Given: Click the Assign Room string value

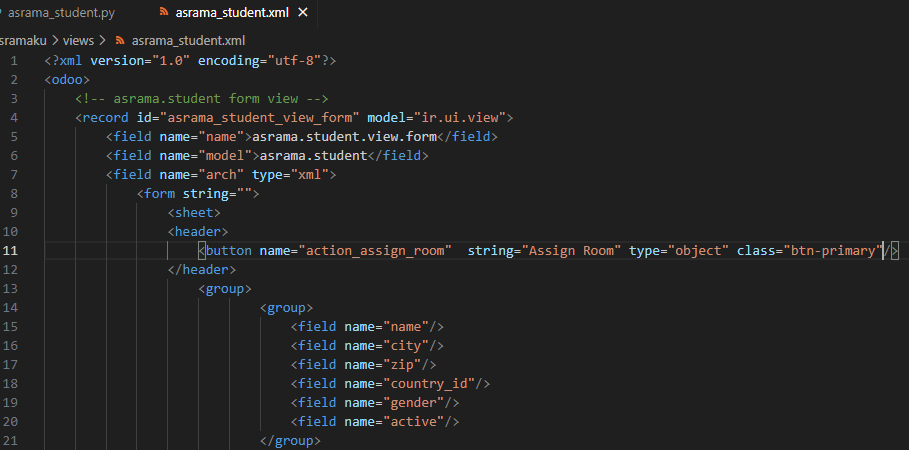Looking at the screenshot, I should (572, 251).
